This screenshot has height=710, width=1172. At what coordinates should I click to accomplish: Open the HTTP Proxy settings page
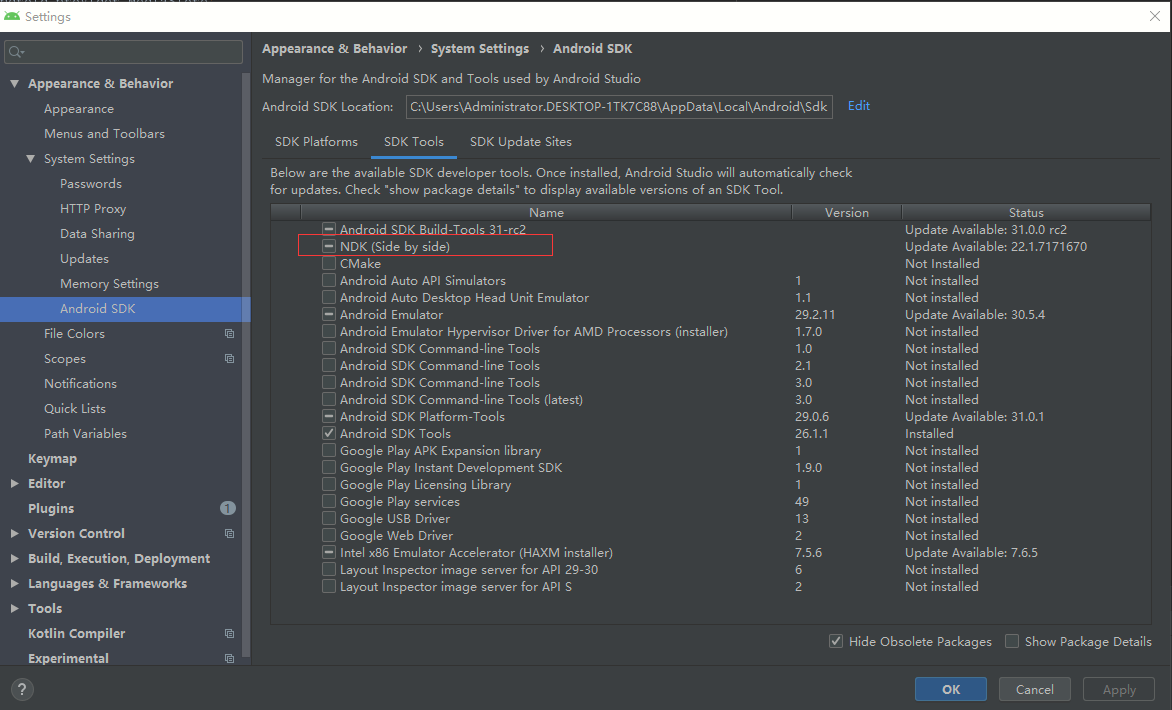point(93,209)
